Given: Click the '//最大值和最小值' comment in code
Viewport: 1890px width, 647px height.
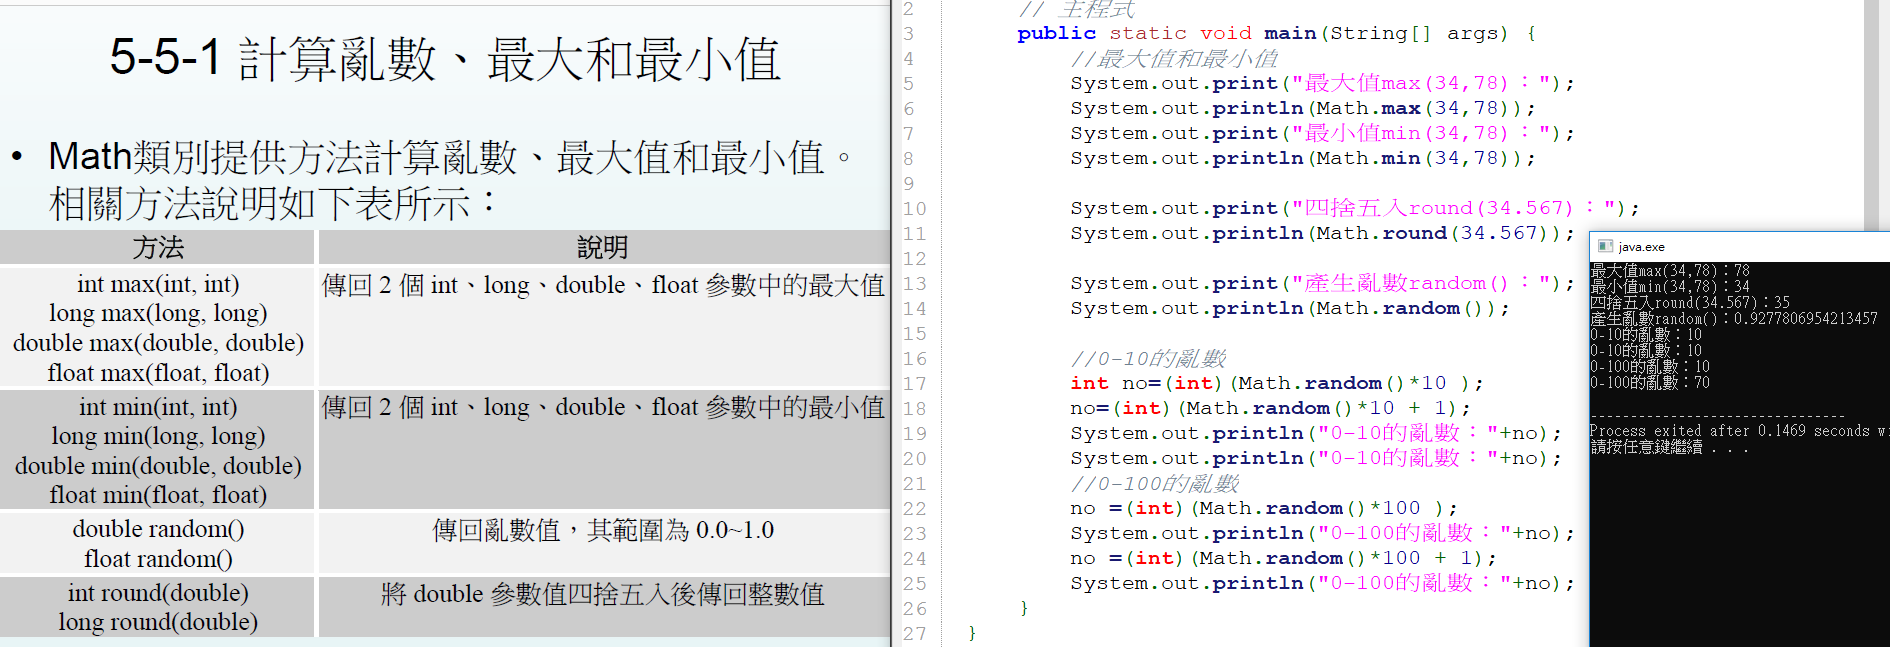Looking at the screenshot, I should click(1174, 58).
